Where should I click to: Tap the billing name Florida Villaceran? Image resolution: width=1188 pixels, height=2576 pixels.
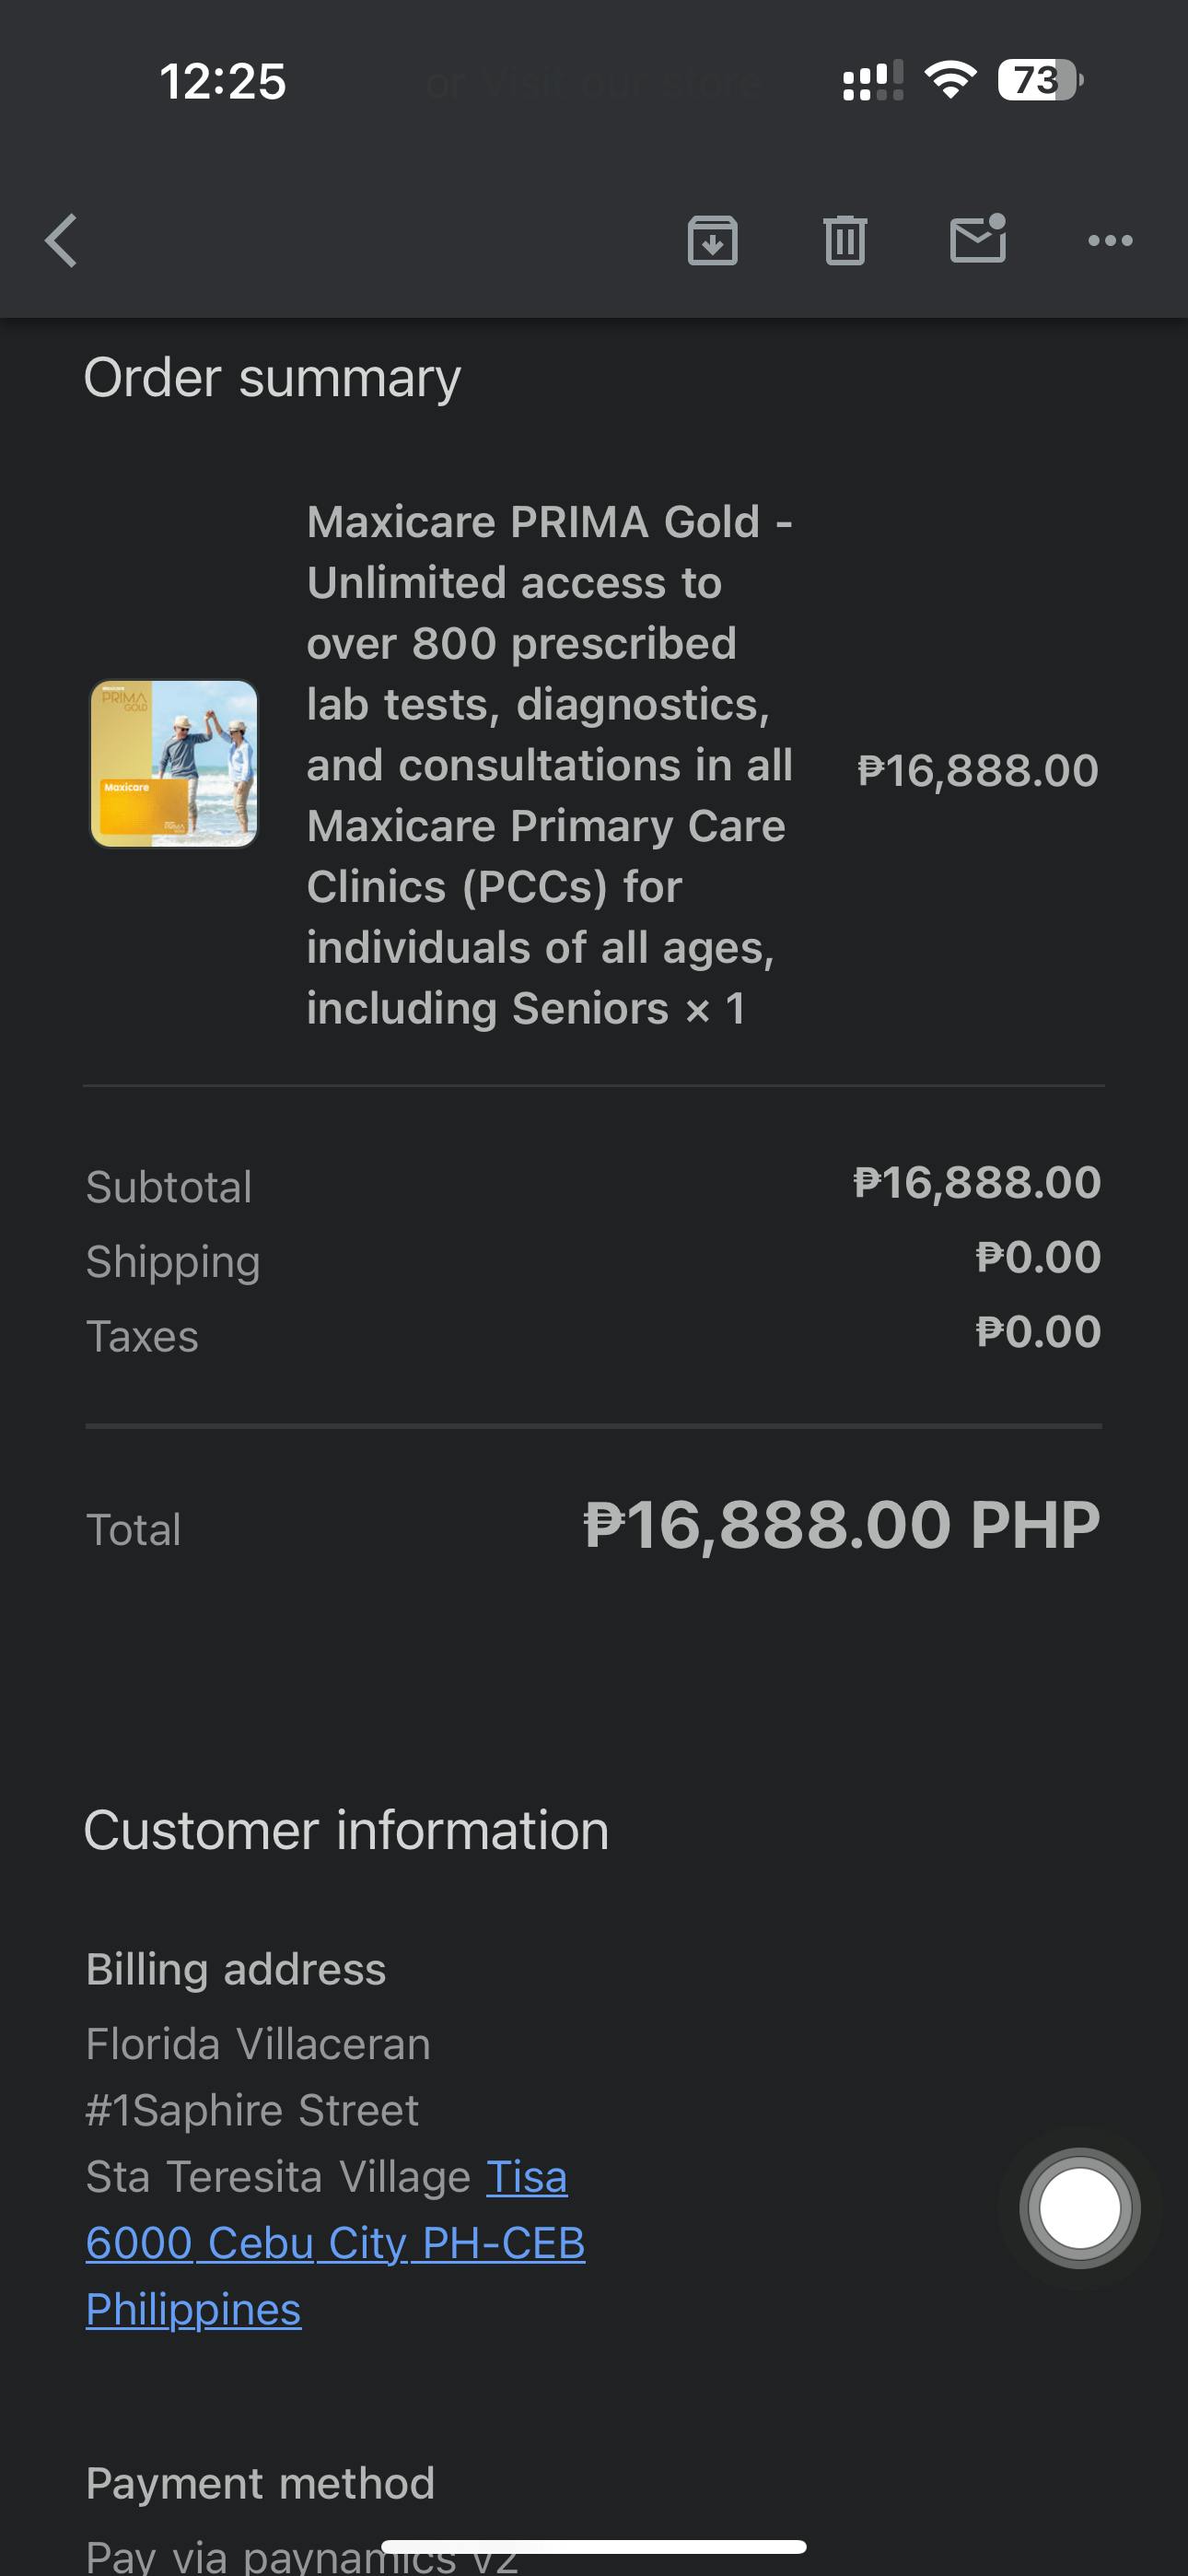point(258,2044)
